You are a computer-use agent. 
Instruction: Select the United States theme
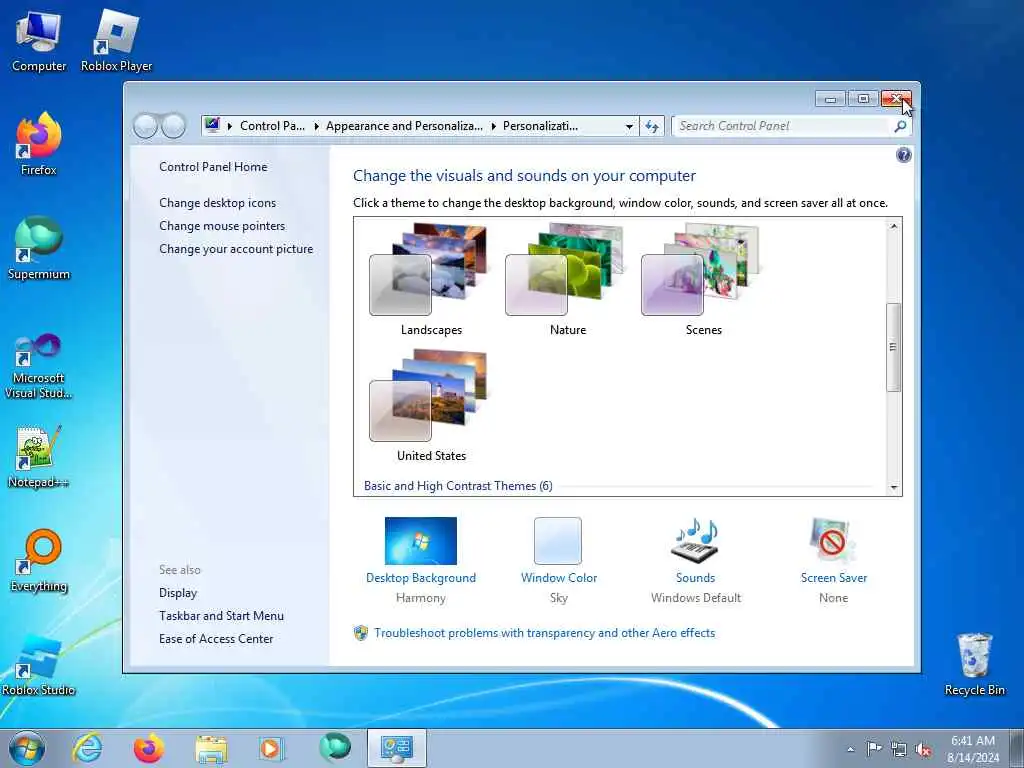point(430,406)
